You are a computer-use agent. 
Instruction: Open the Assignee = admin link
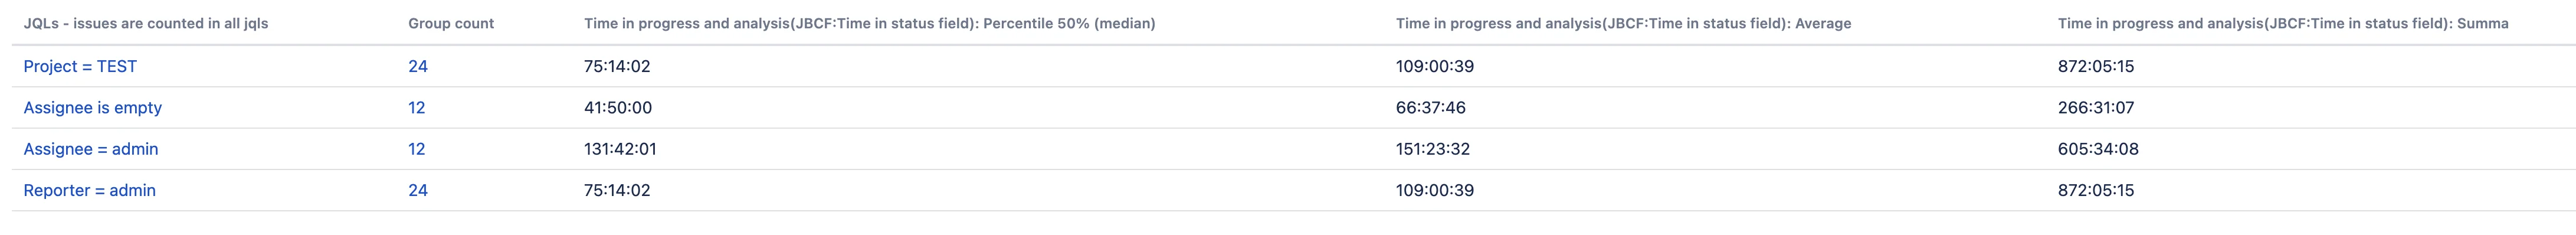[x=91, y=149]
